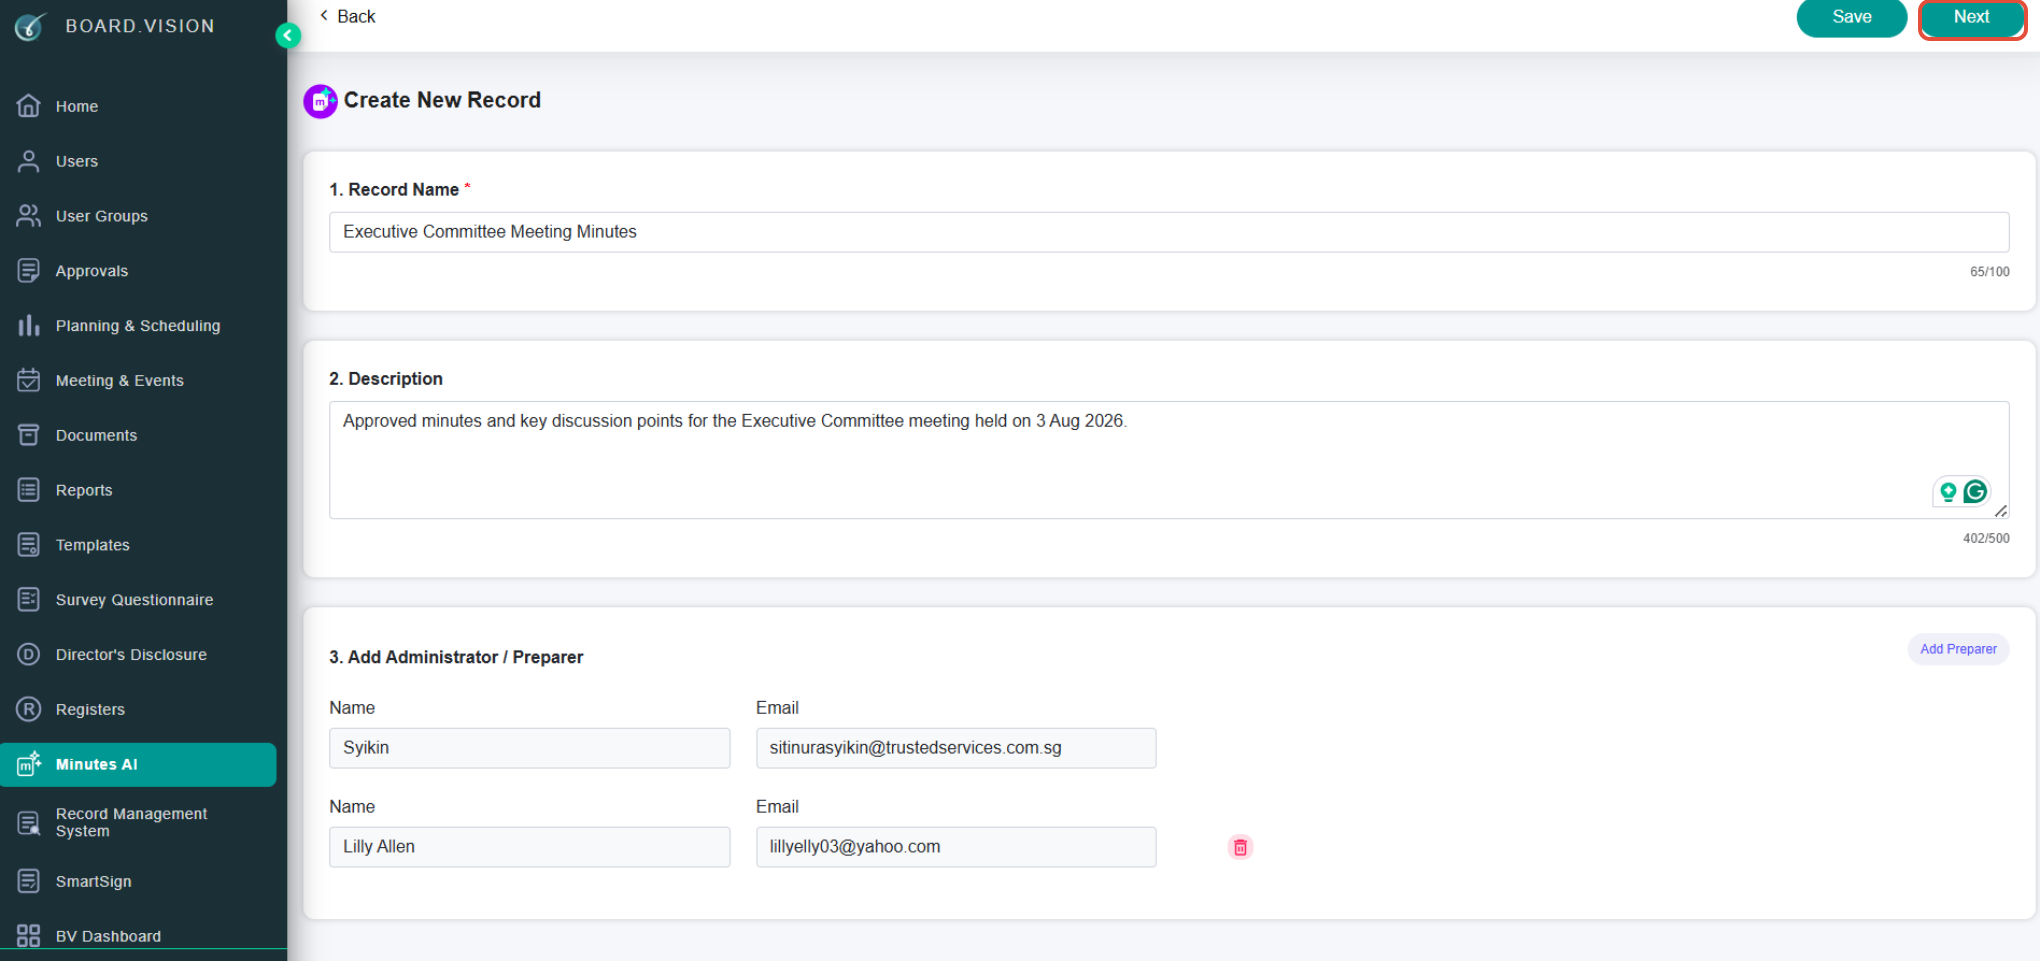The image size is (2040, 961).
Task: Click the Add Preparer button
Action: tap(1958, 649)
